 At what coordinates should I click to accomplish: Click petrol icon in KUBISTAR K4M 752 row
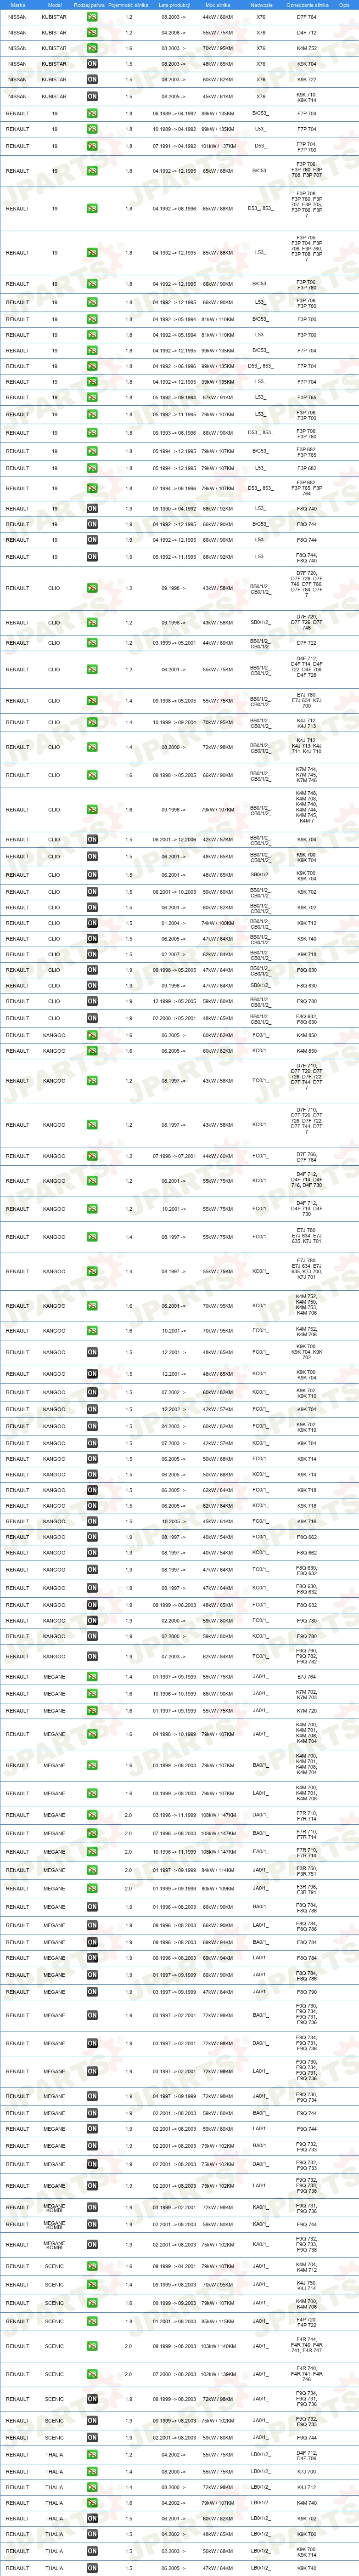[92, 48]
